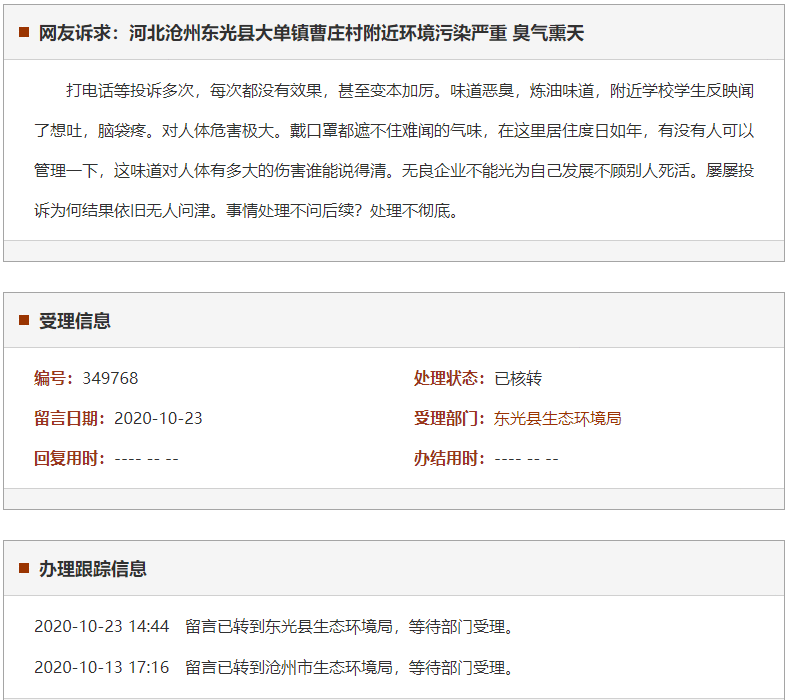788x700 pixels.
Task: Click the square bullet icon beside 受理信息
Action: tap(24, 320)
